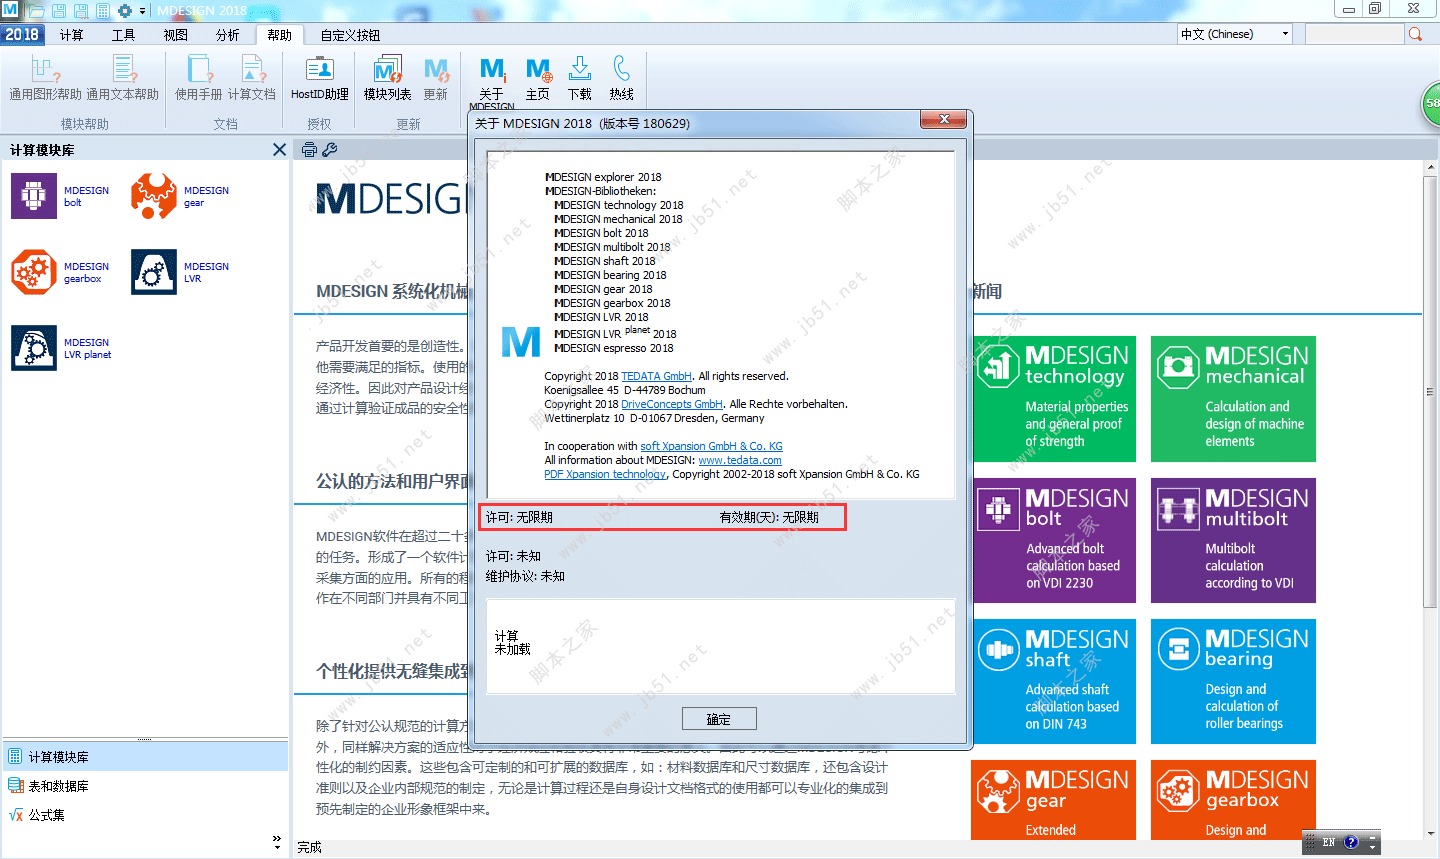The image size is (1440, 859).
Task: Open the orange MDESIGN gear tile
Action: [x=1053, y=800]
